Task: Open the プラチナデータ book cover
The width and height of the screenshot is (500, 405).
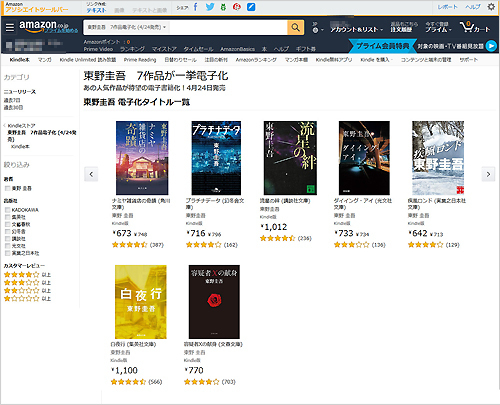Action: coord(216,158)
